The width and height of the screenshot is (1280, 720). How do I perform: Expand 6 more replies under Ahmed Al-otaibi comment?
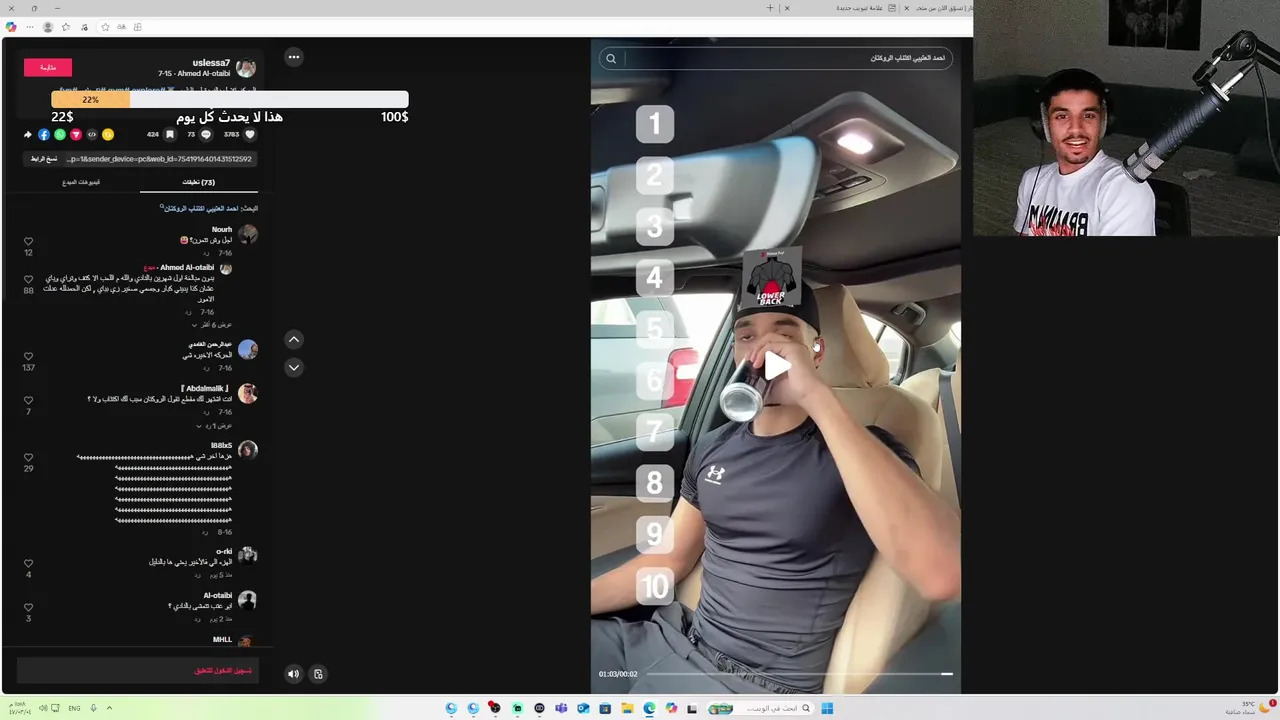point(211,325)
